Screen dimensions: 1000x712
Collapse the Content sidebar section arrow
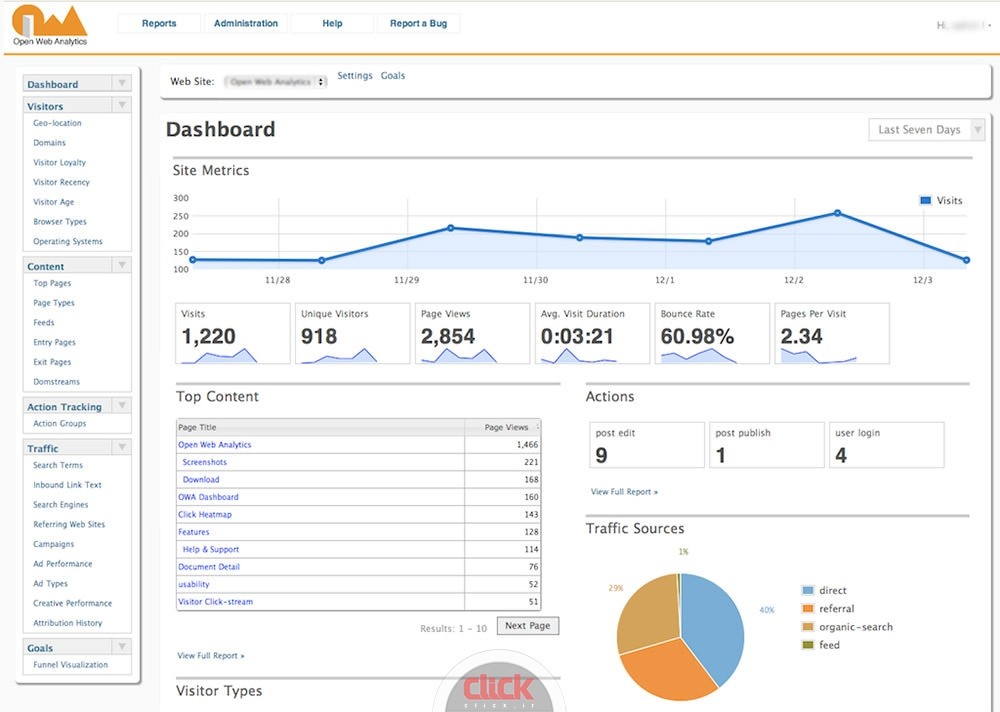coord(122,265)
